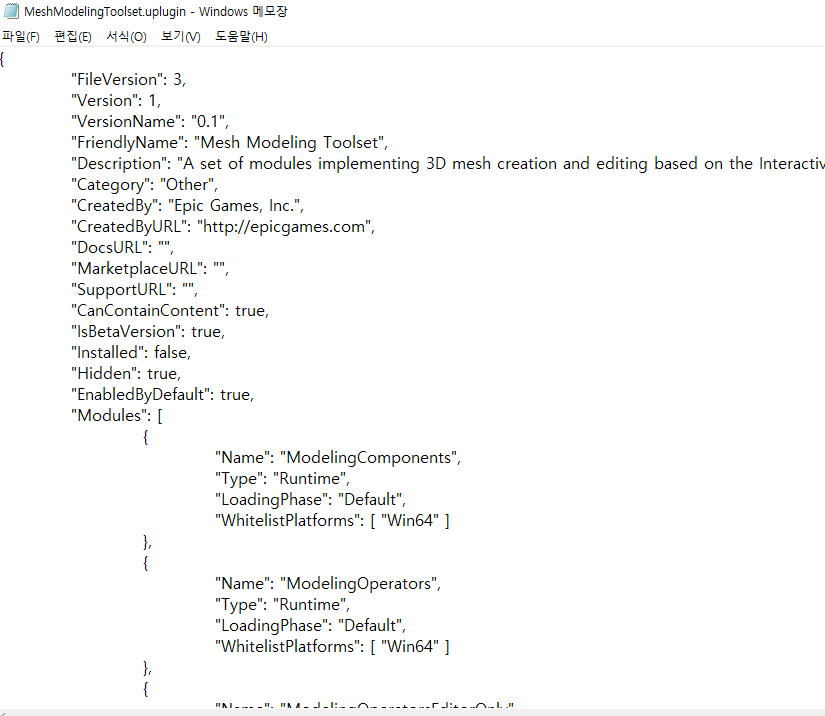825x716 pixels.
Task: Click the "Name": "ModelingOperators" line
Action: [x=328, y=583]
